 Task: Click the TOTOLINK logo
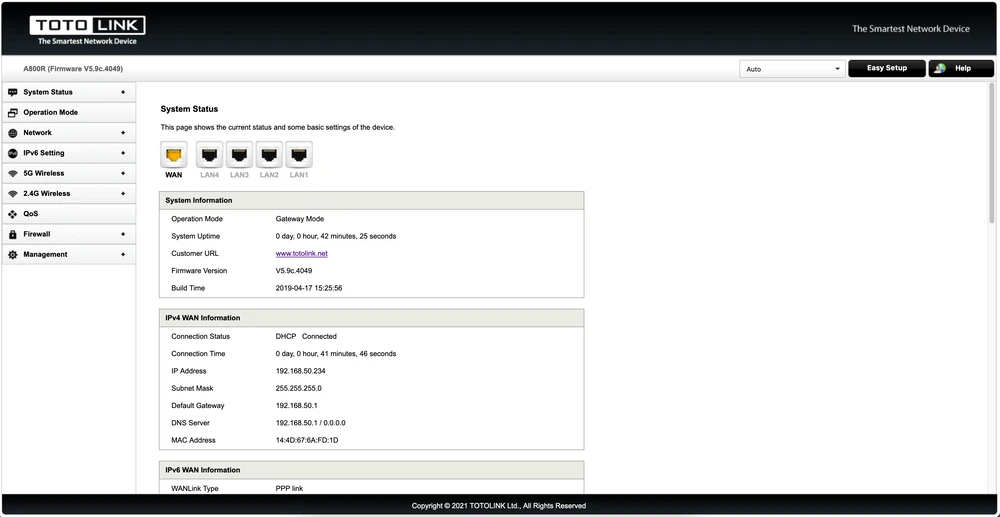coord(87,31)
